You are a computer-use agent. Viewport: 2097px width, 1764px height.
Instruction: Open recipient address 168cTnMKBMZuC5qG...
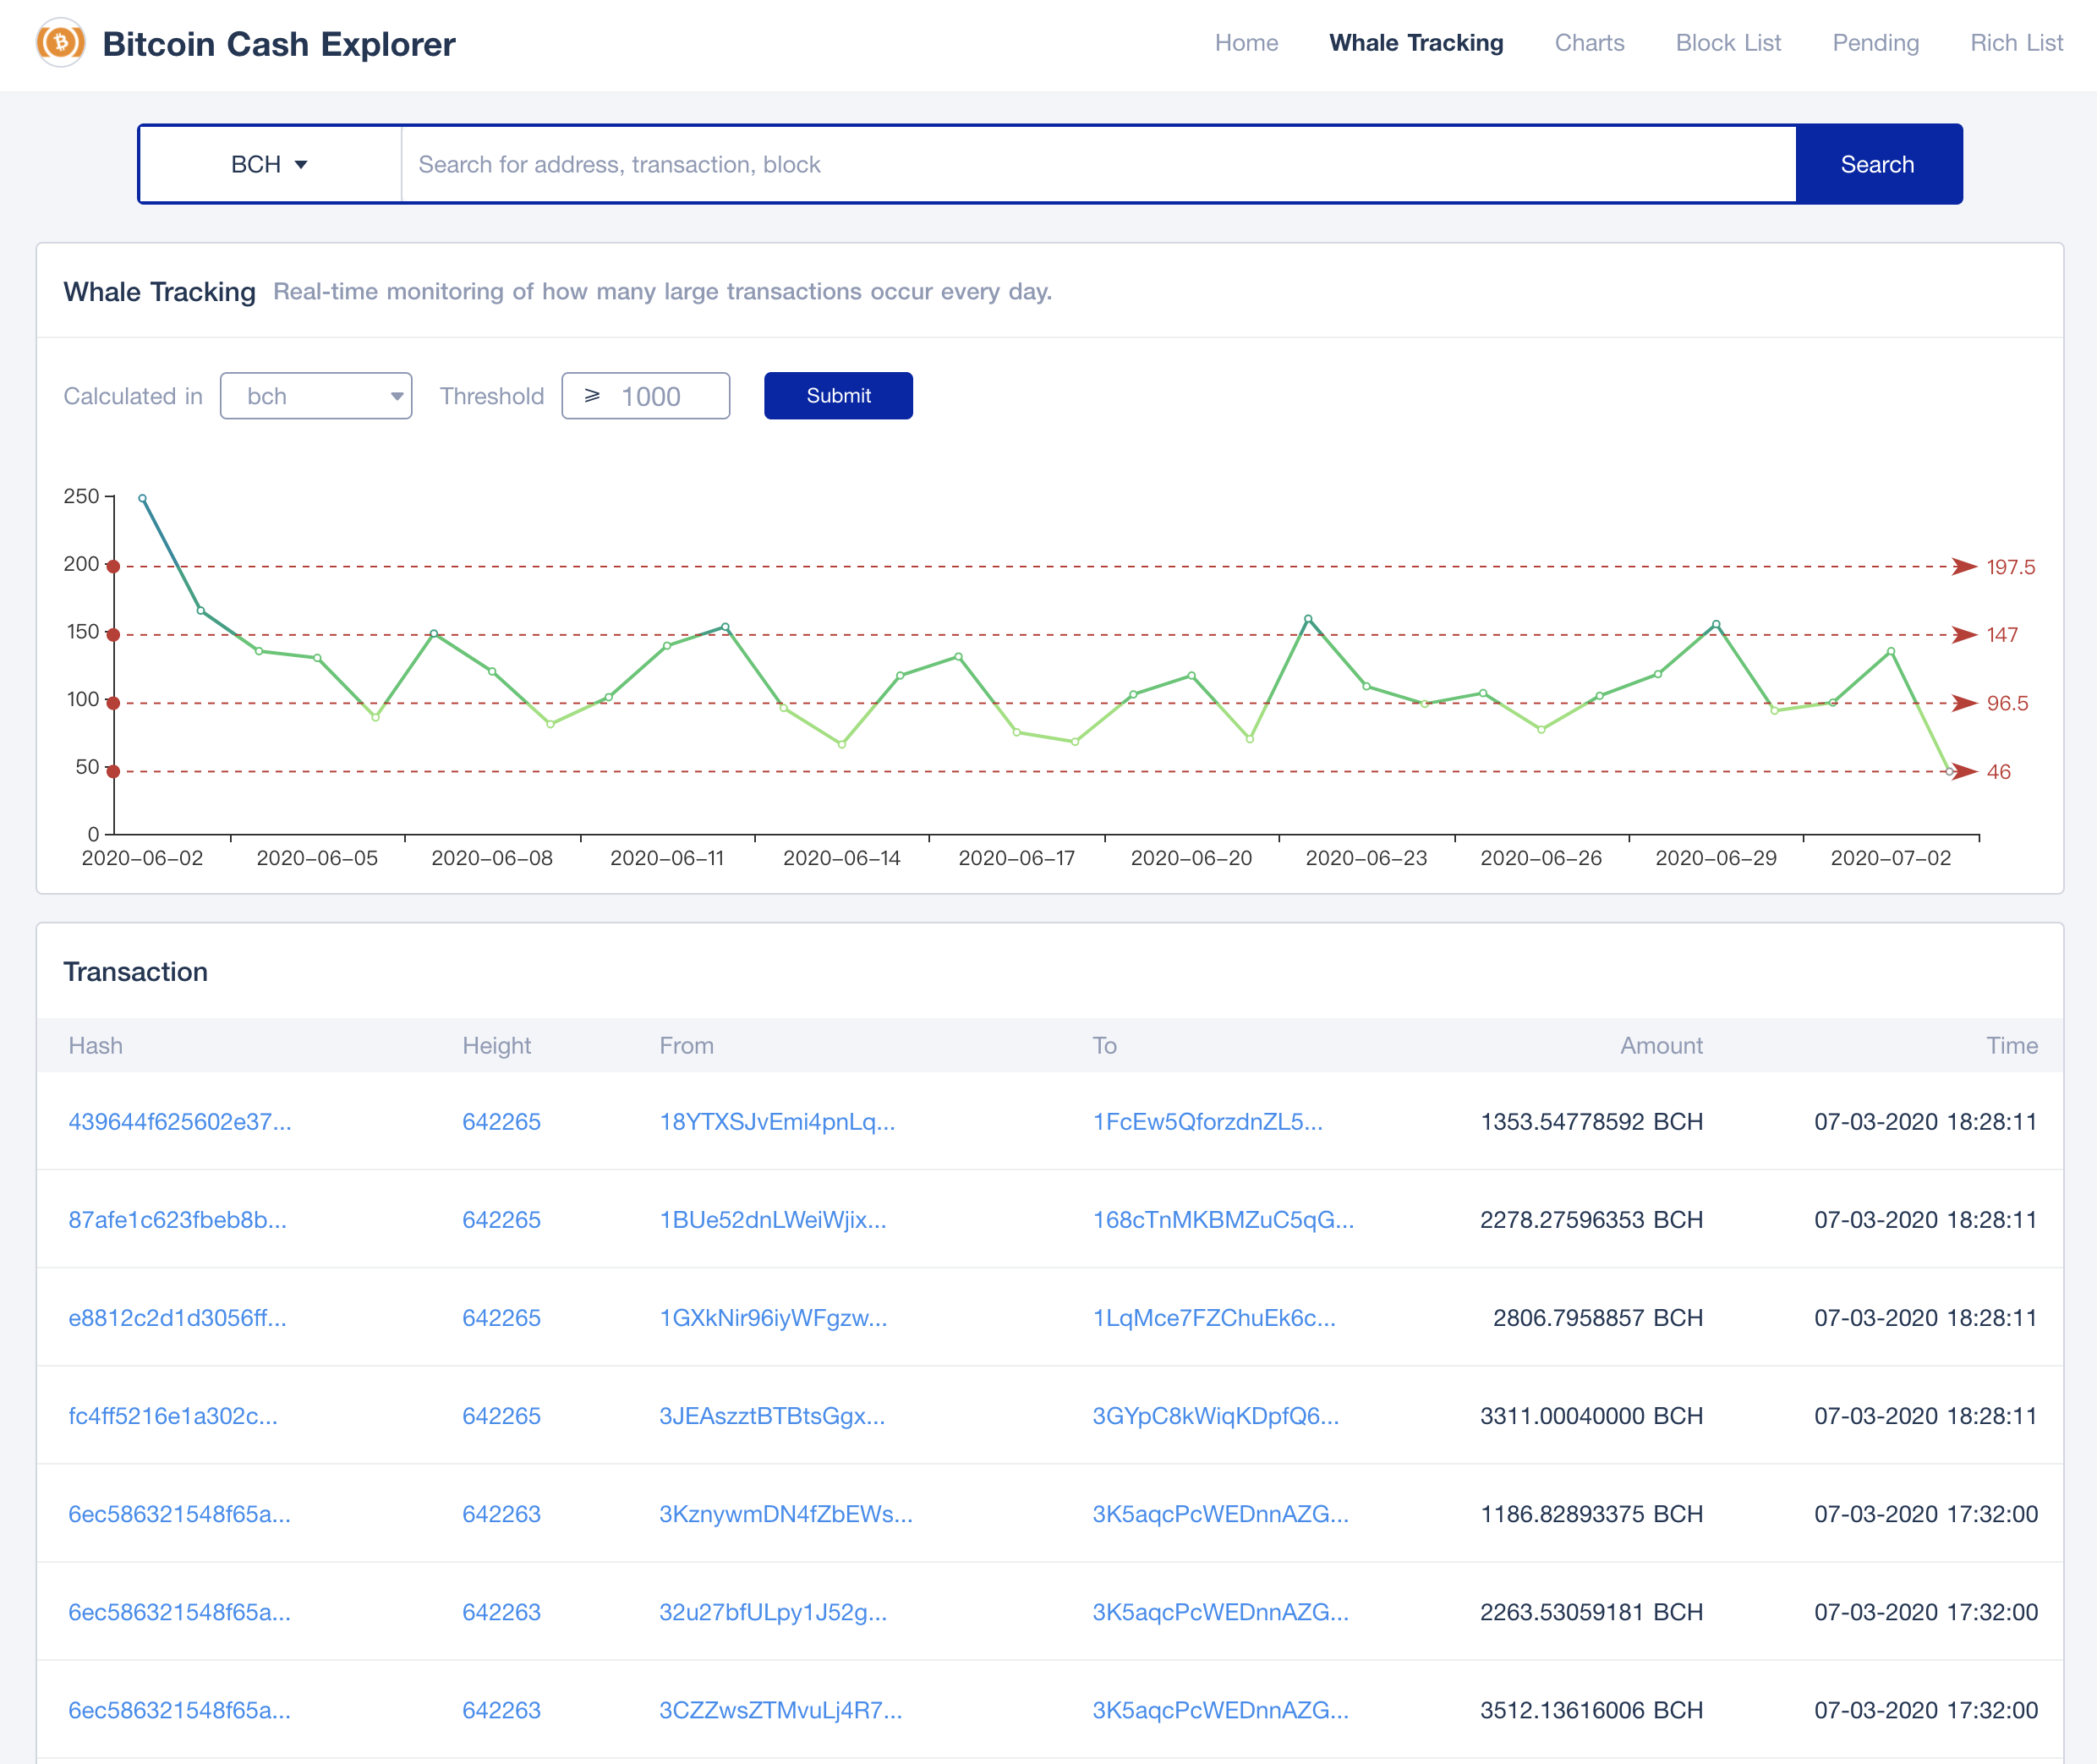(1223, 1220)
